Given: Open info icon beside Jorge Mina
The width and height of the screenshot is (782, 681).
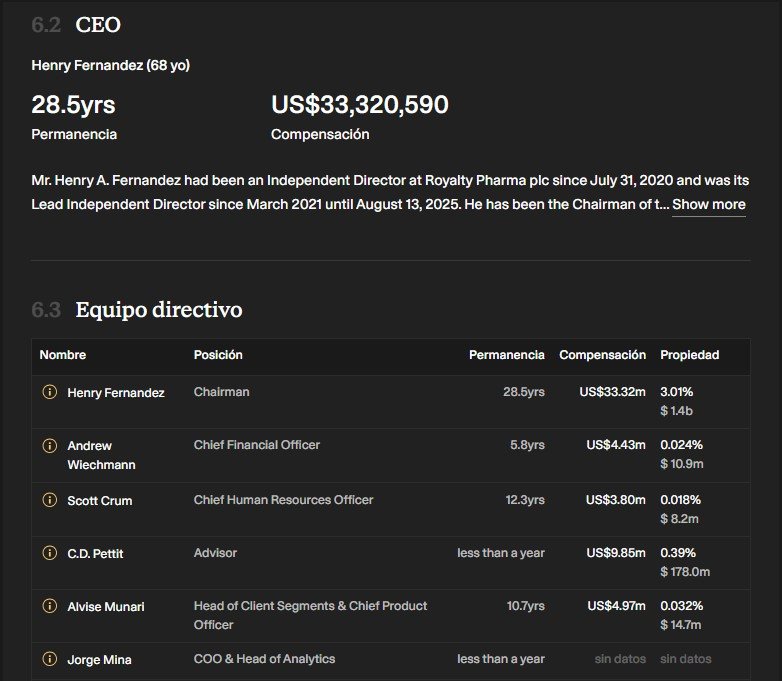Looking at the screenshot, I should [49, 659].
